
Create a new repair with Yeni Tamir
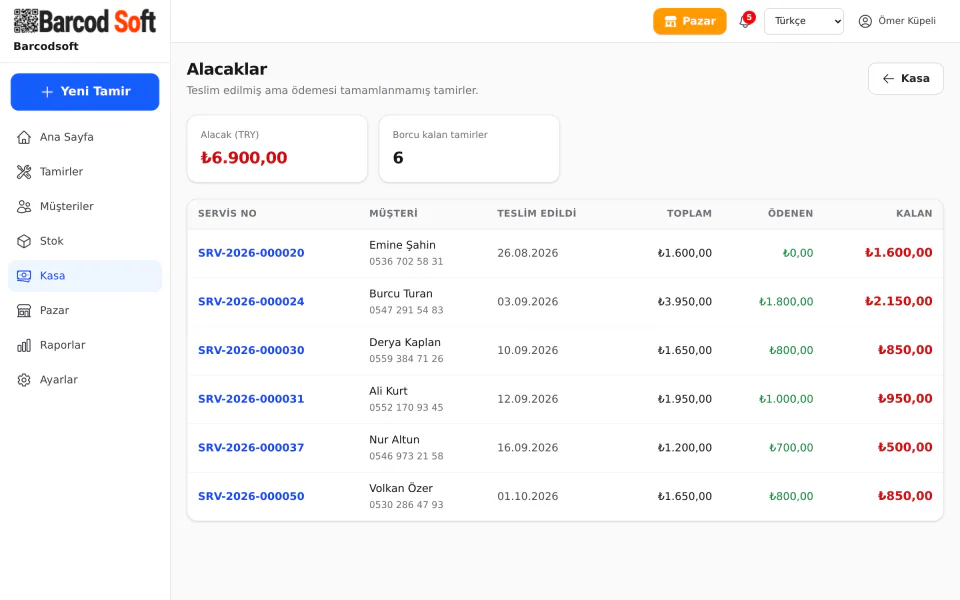pyautogui.click(x=85, y=92)
